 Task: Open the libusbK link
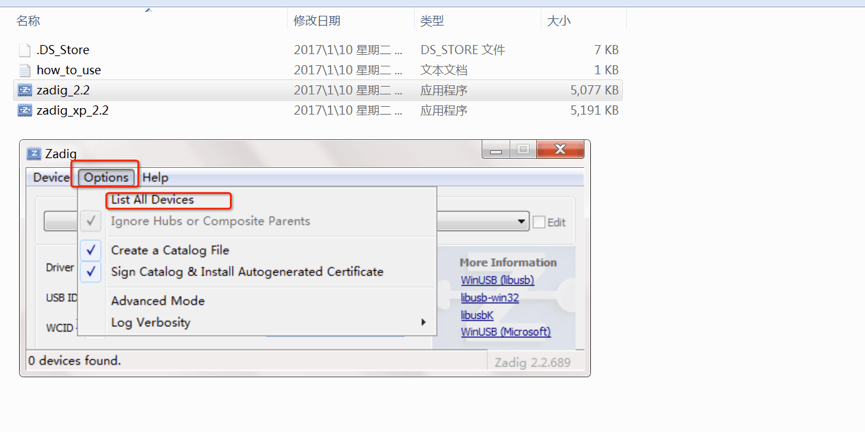point(477,316)
